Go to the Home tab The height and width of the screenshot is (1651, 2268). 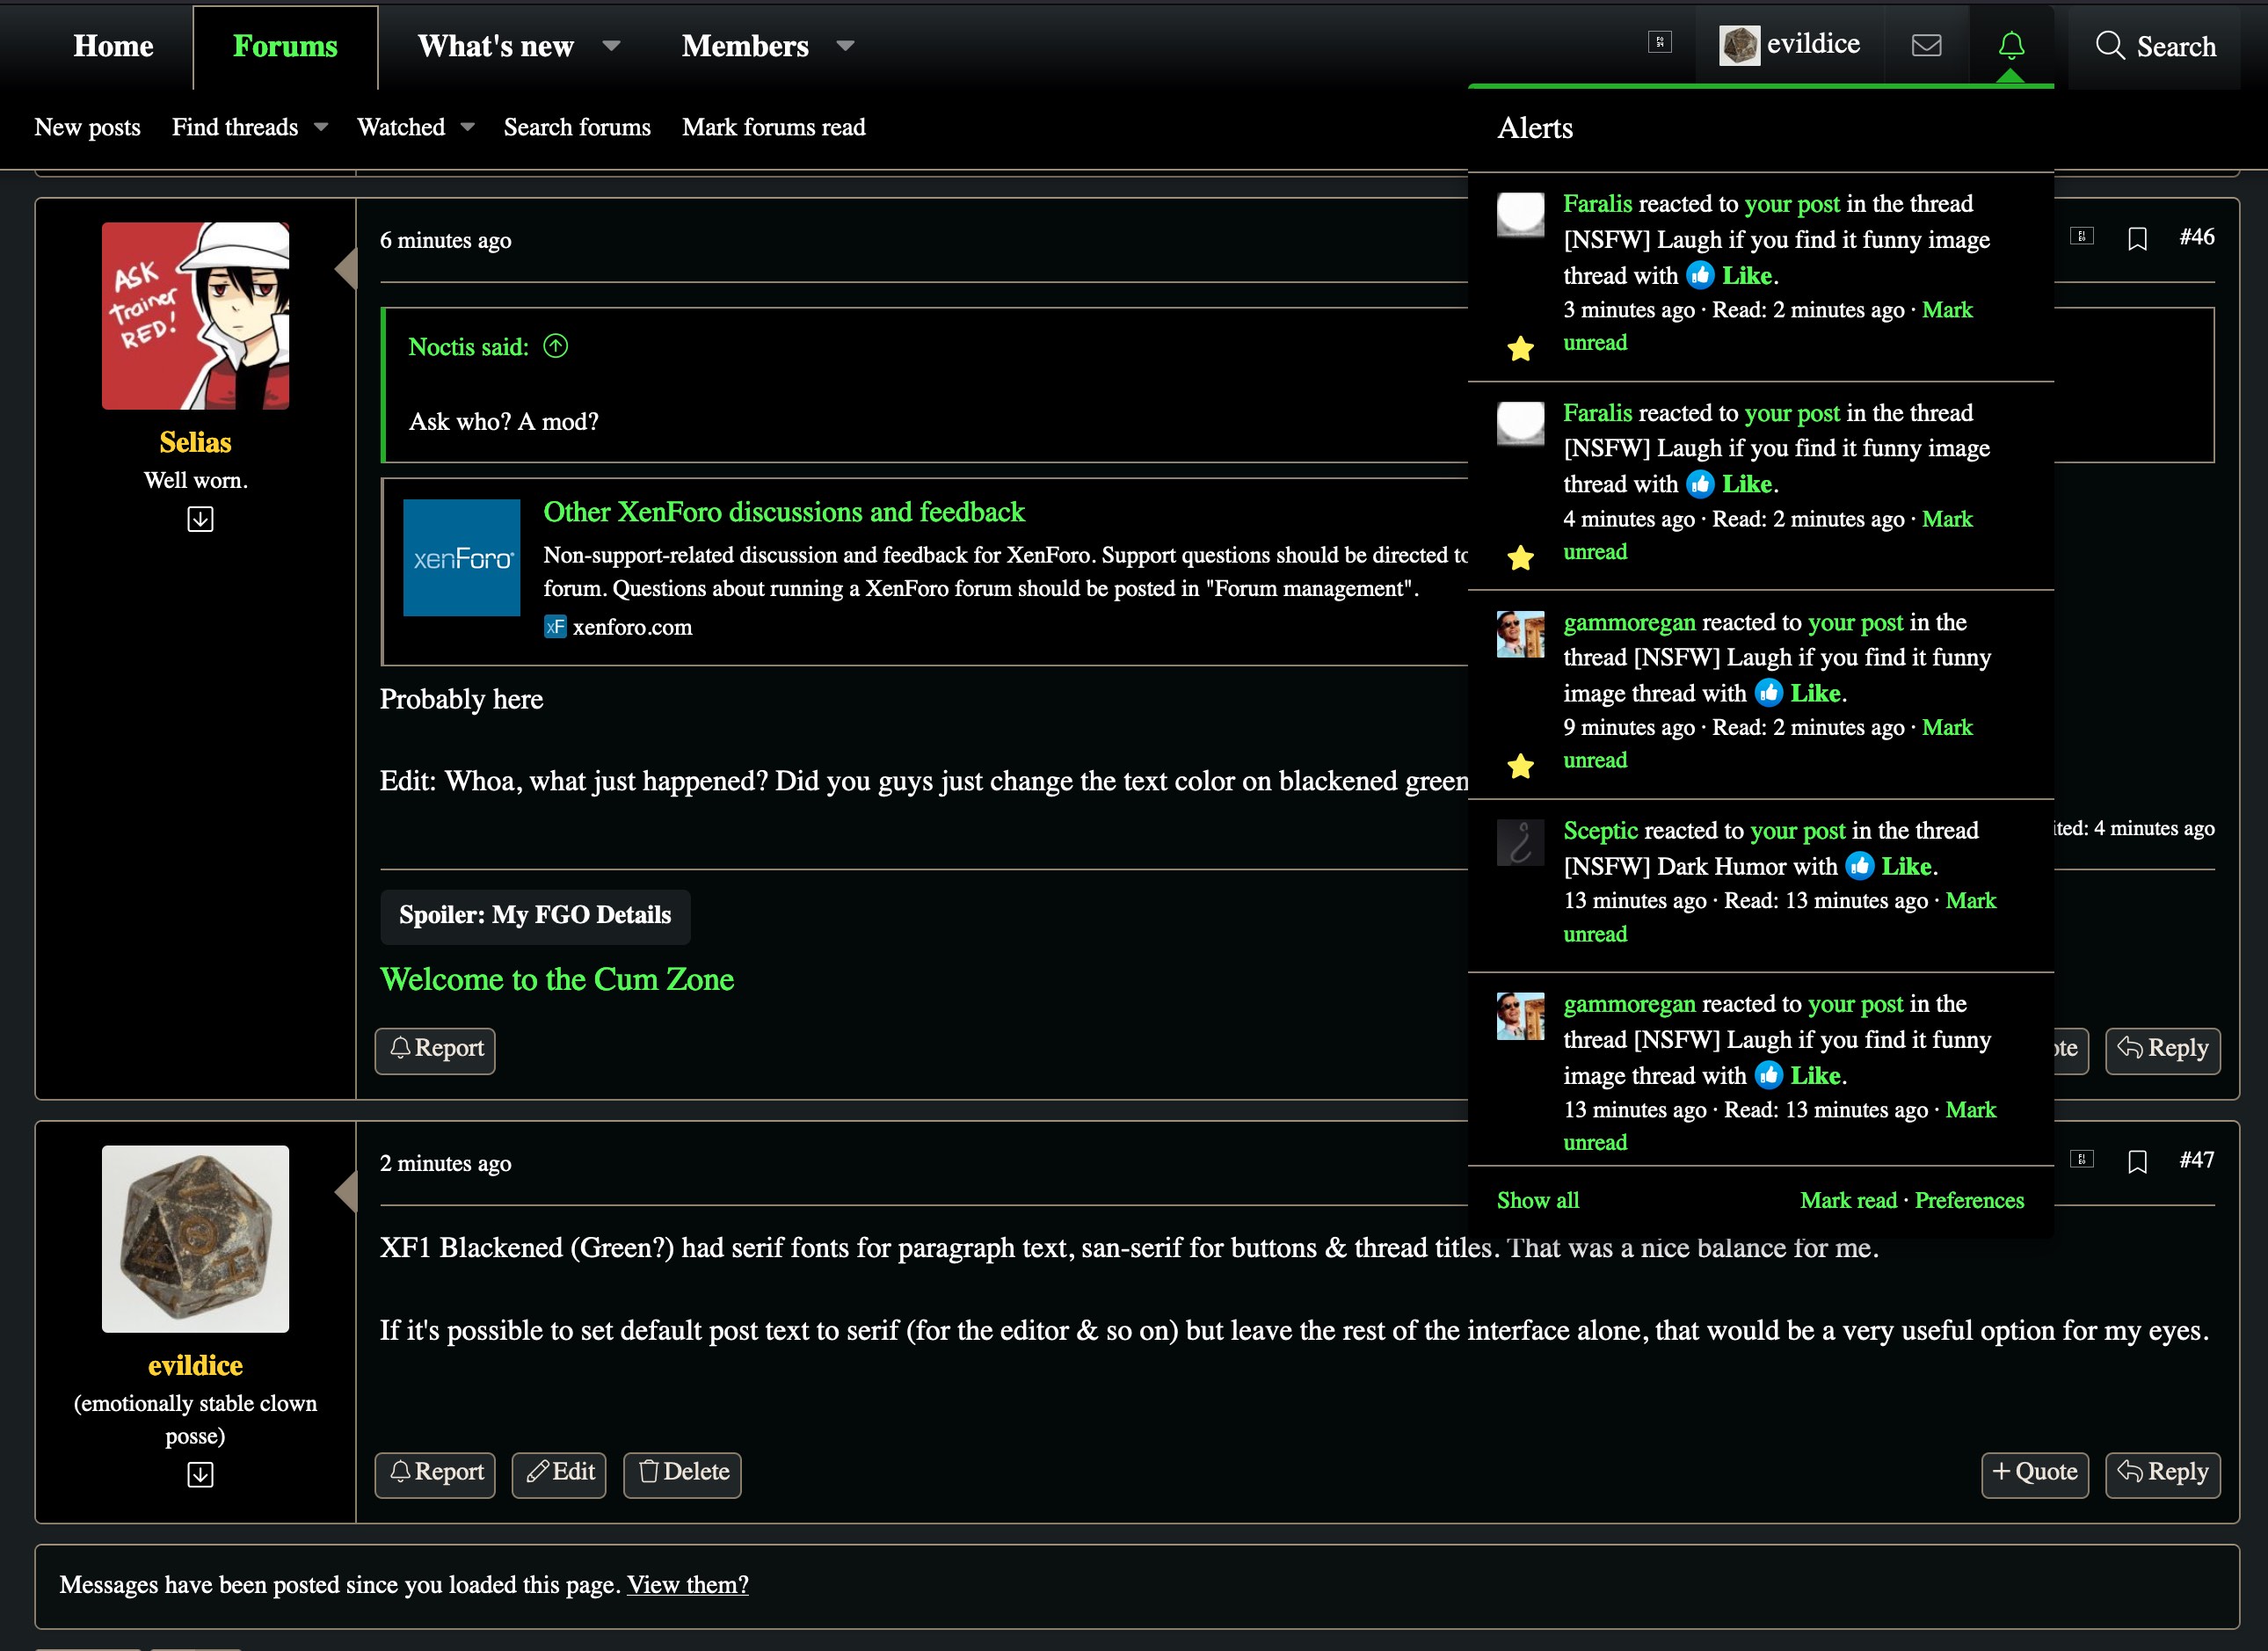point(113,46)
